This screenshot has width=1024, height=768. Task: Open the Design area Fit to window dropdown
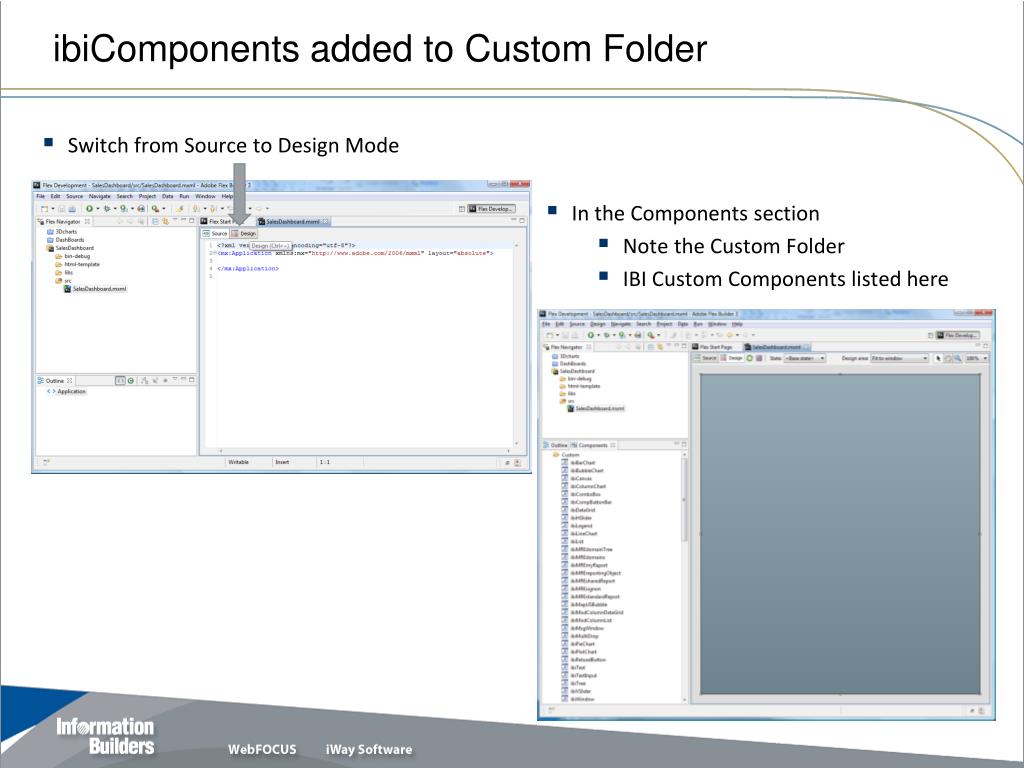click(899, 359)
